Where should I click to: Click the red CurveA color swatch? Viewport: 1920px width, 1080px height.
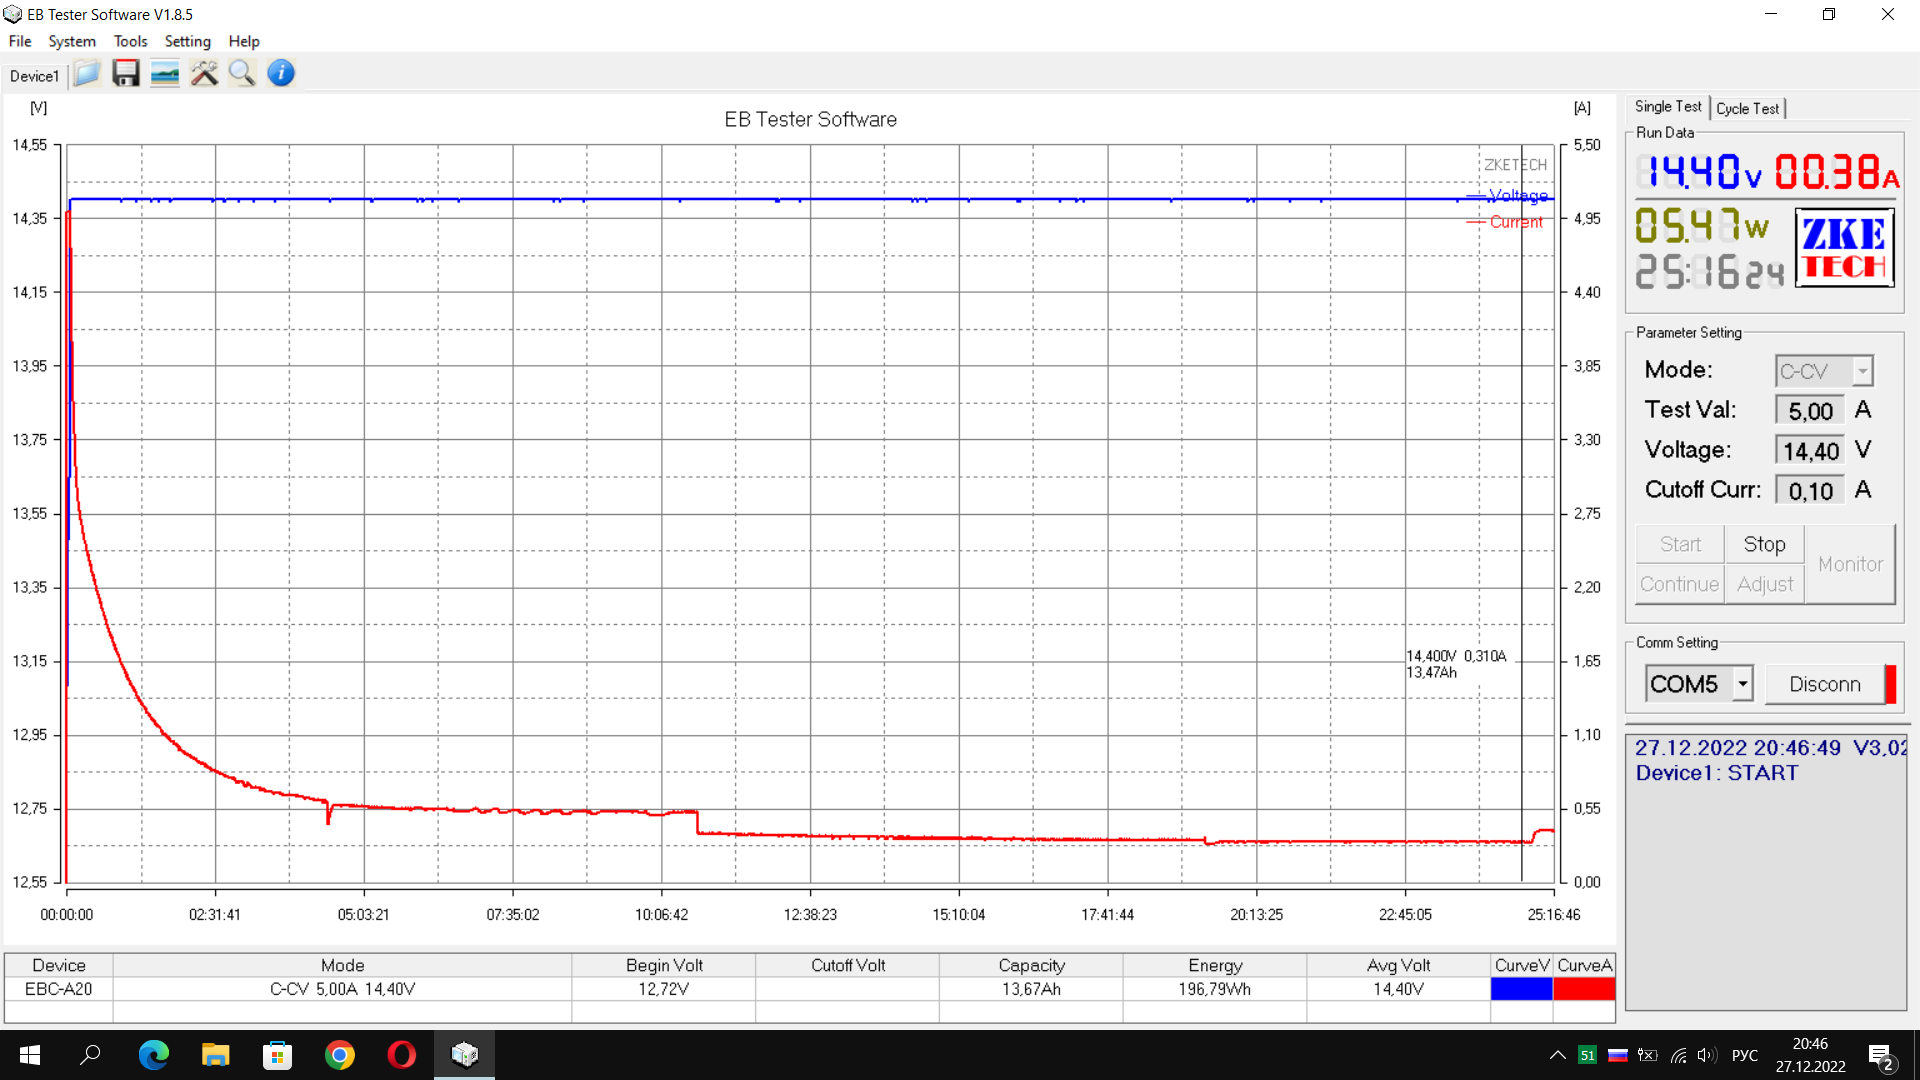1584,989
